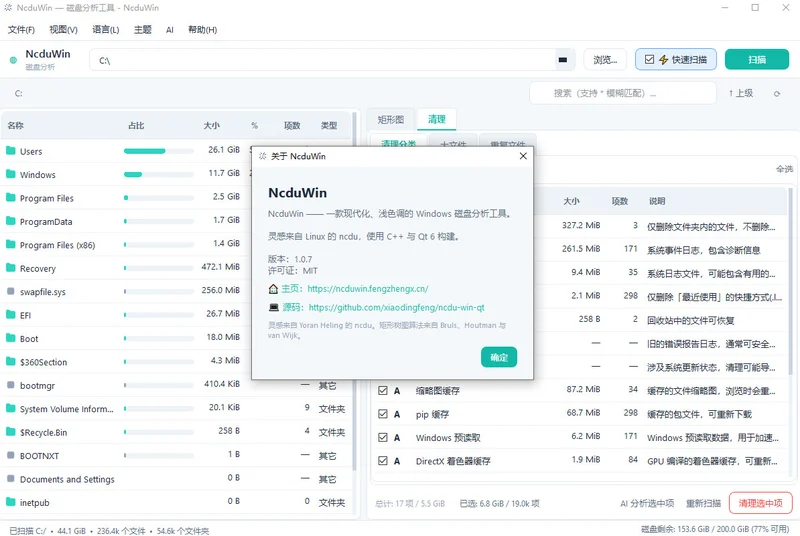Screen dimensions: 800x536
Task: Click the BOOTNXT file icon
Action: click(11, 455)
